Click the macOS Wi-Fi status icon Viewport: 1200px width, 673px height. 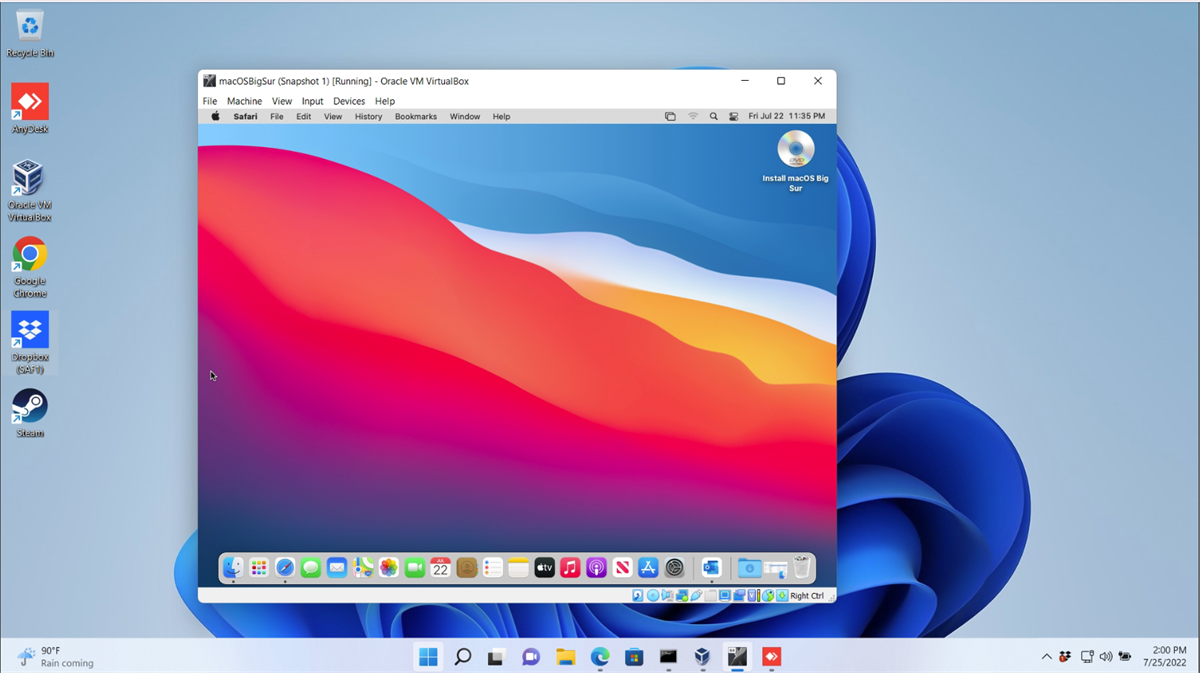(693, 117)
